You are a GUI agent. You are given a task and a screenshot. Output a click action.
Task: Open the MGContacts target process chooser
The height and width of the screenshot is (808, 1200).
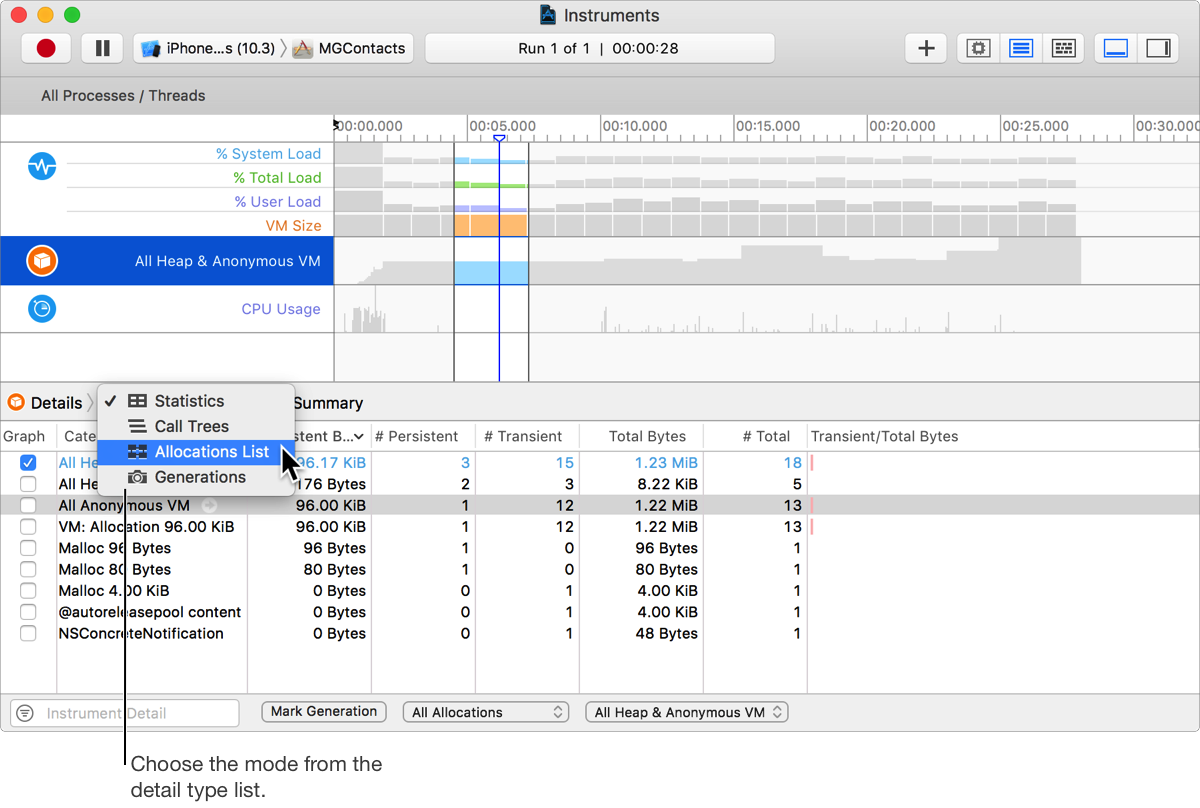tap(351, 48)
